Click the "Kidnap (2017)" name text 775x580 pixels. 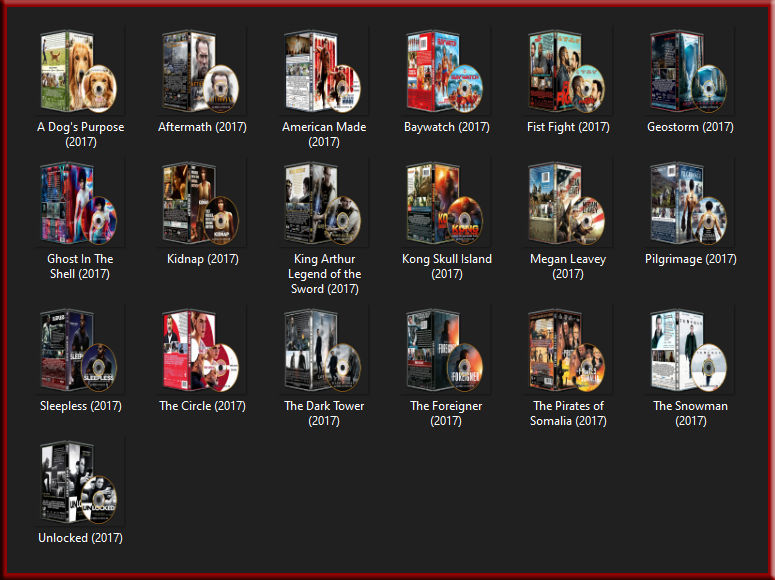203,259
